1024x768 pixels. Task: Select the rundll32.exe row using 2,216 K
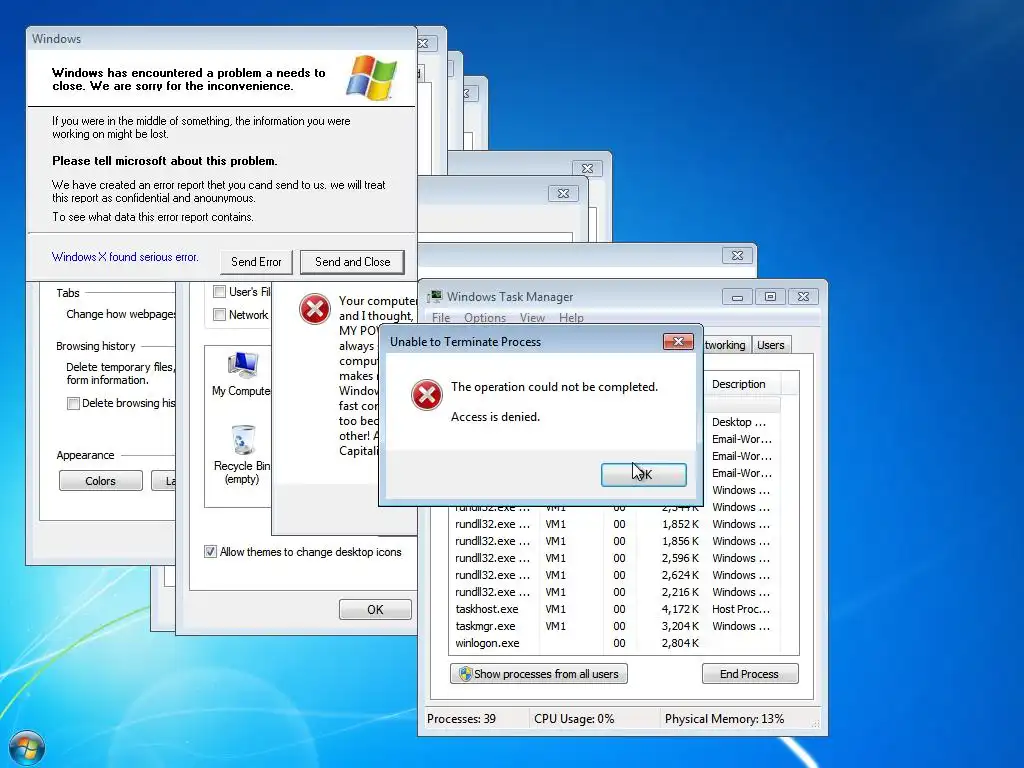pyautogui.click(x=615, y=592)
